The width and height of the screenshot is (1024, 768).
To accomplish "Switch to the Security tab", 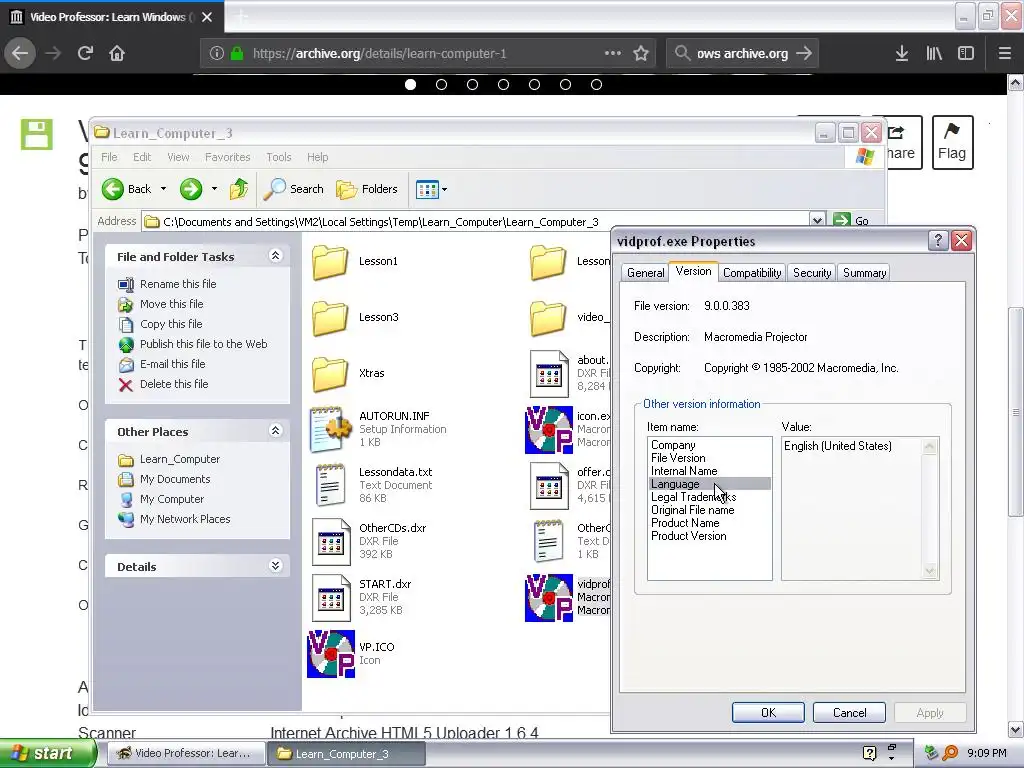I will point(812,273).
